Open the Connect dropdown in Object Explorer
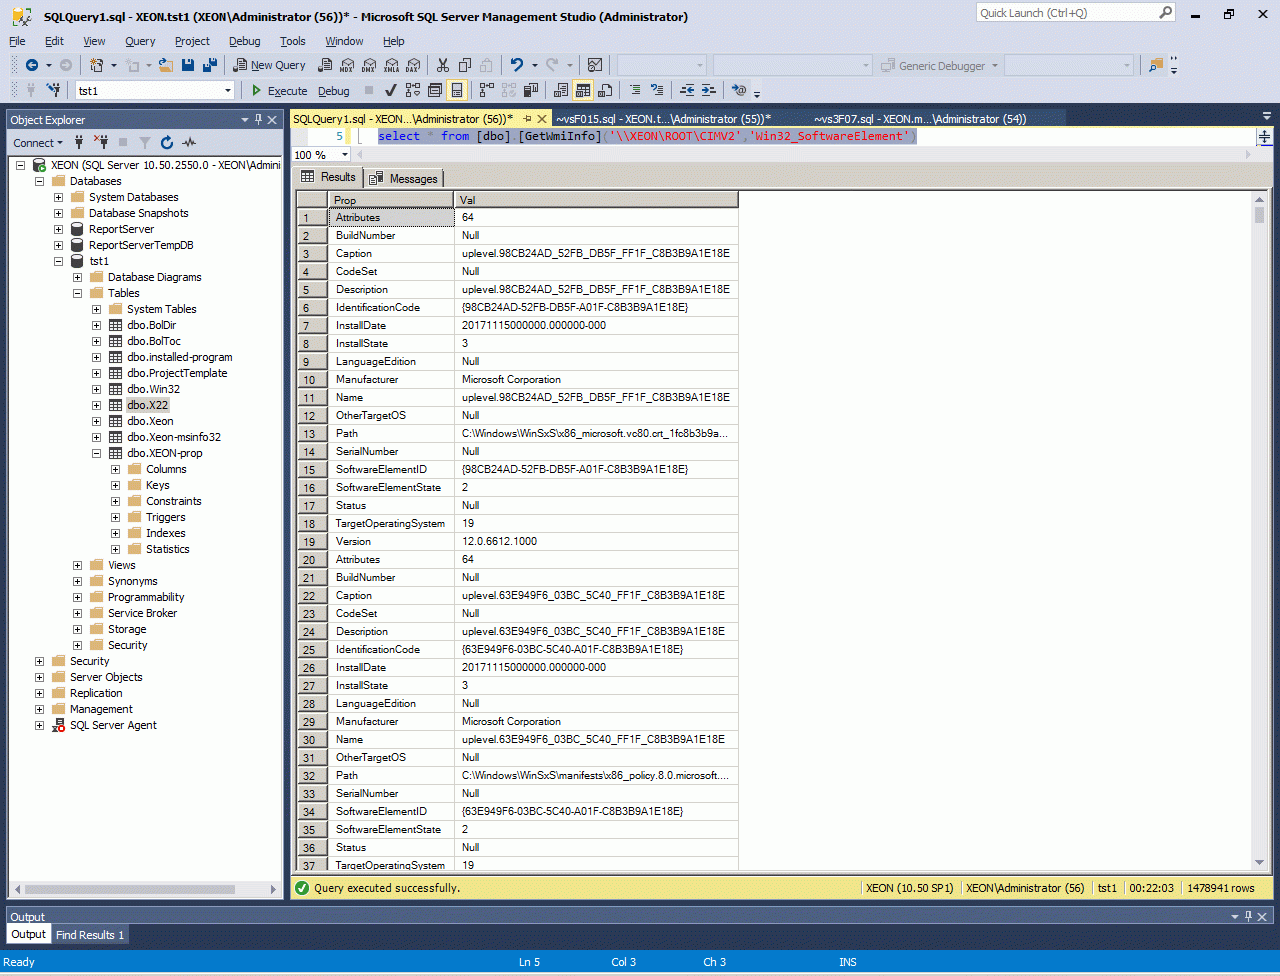Screen dimensions: 1280x976 (x=38, y=143)
